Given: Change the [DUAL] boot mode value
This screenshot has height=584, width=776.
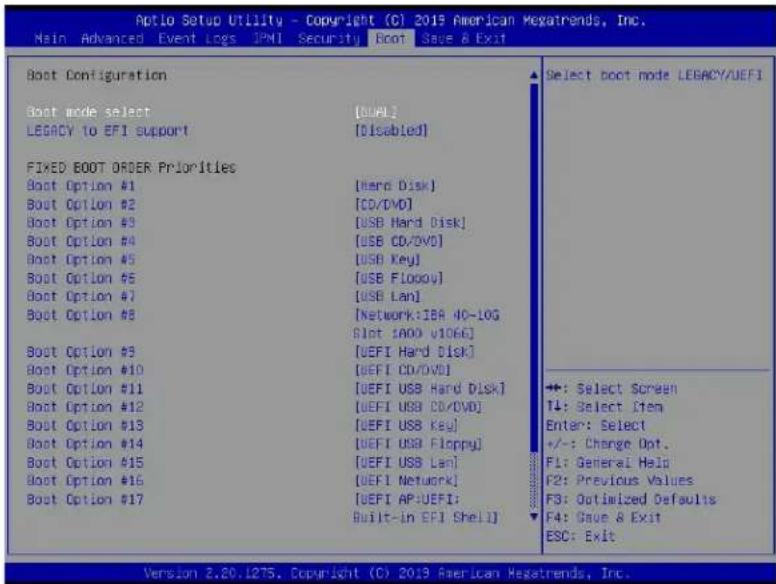Looking at the screenshot, I should [x=376, y=112].
